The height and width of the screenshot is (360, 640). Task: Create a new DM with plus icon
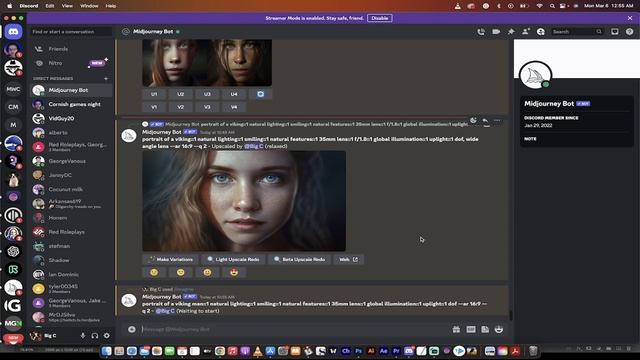(106, 78)
